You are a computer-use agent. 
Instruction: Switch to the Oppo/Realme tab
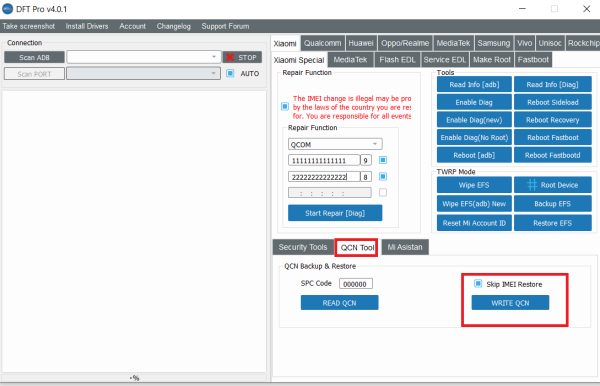coord(405,43)
